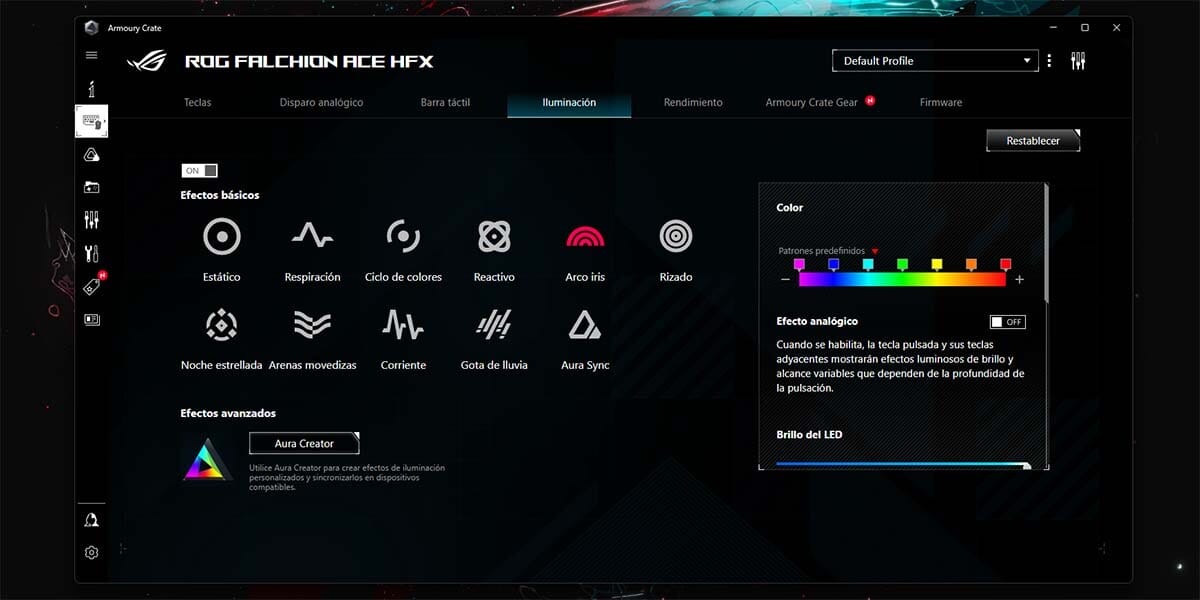Click the ROG Falchion Ace HFX title
This screenshot has width=1200, height=600.
point(309,62)
